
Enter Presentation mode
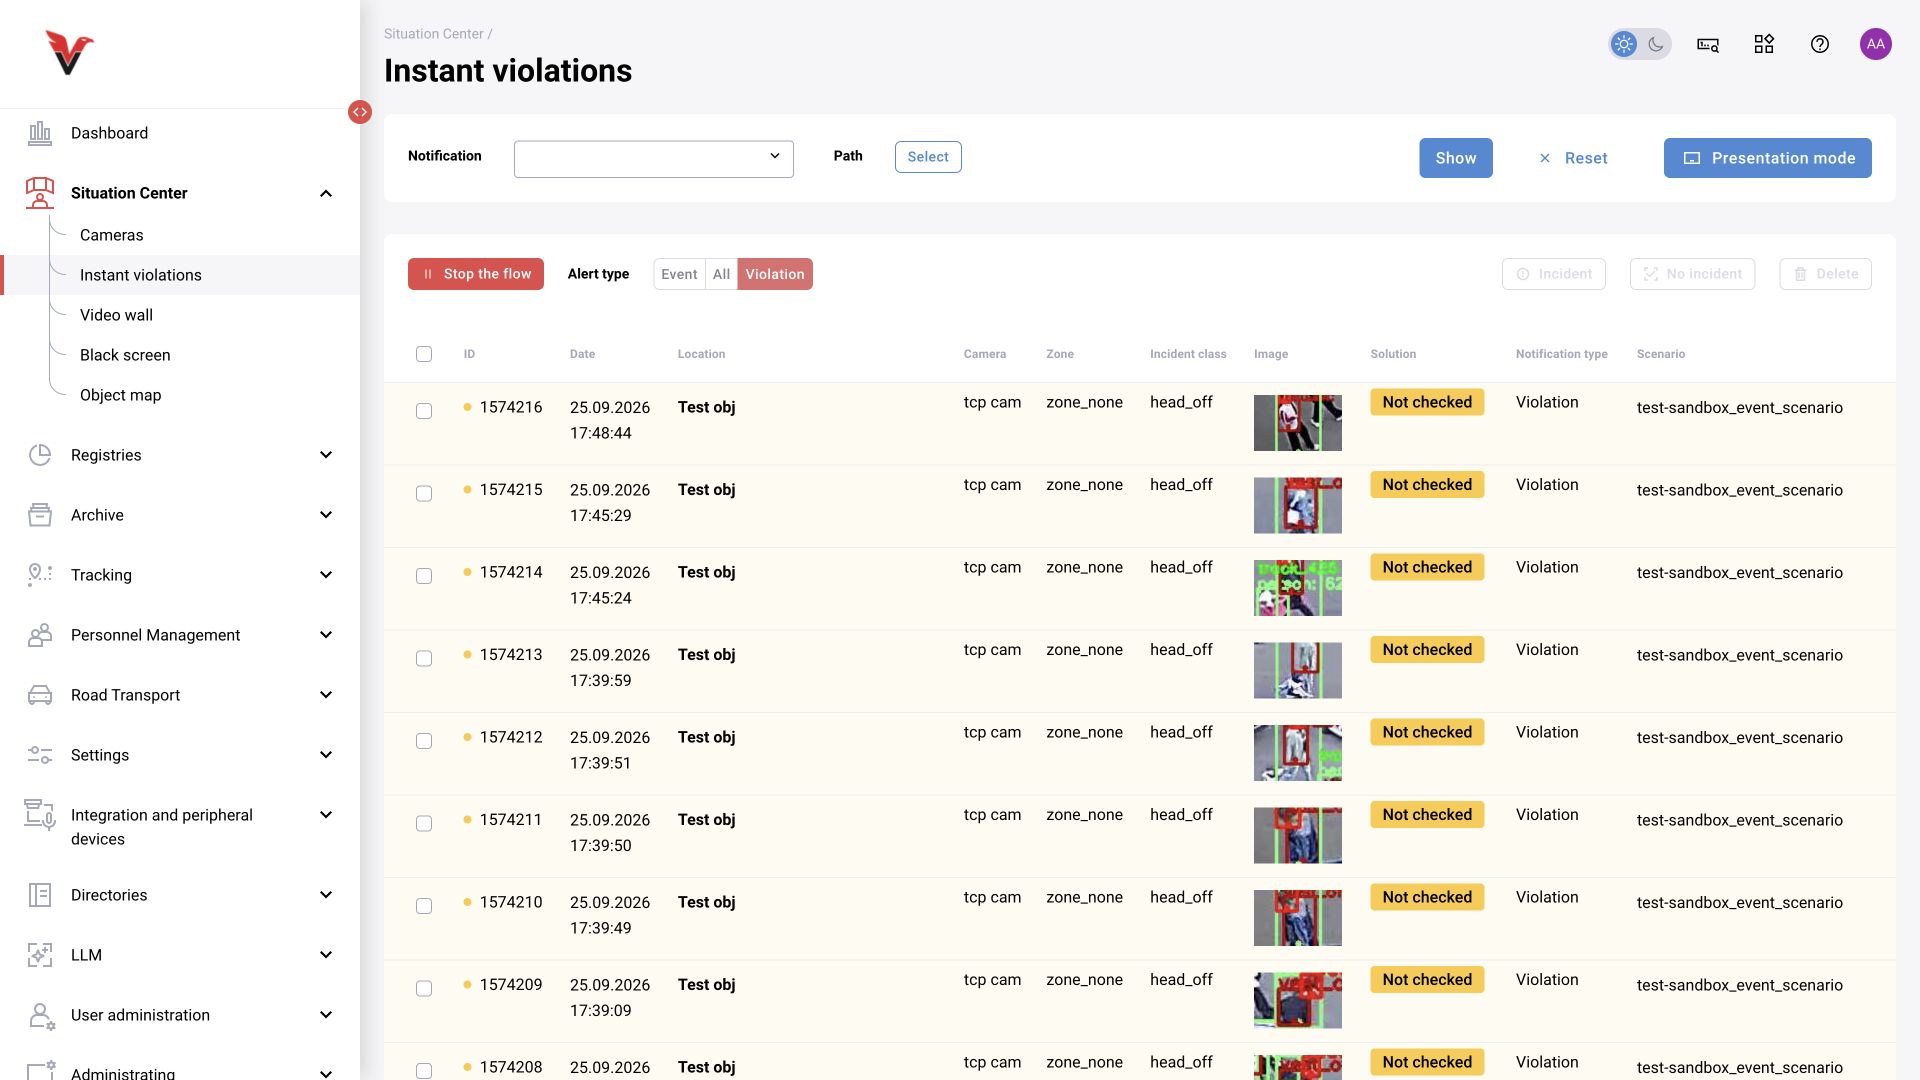[1768, 158]
